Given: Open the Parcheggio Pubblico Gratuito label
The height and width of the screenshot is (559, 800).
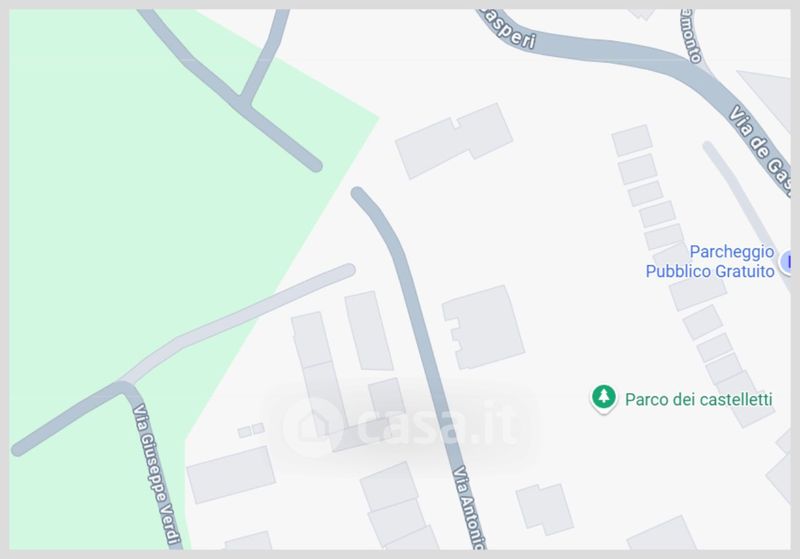Looking at the screenshot, I should tap(710, 261).
